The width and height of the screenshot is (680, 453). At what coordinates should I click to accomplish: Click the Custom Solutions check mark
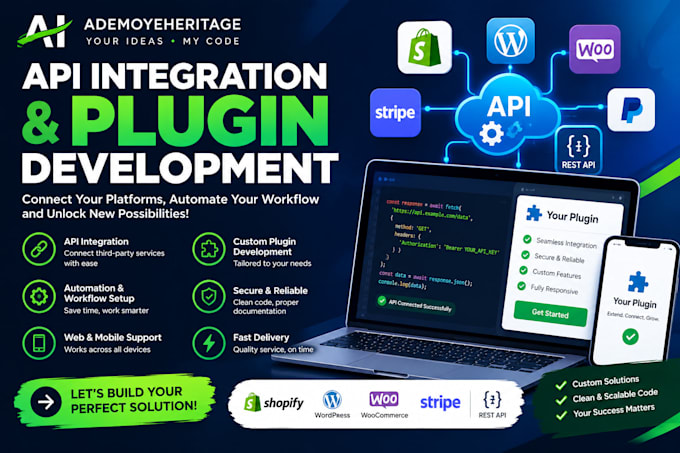coord(561,385)
